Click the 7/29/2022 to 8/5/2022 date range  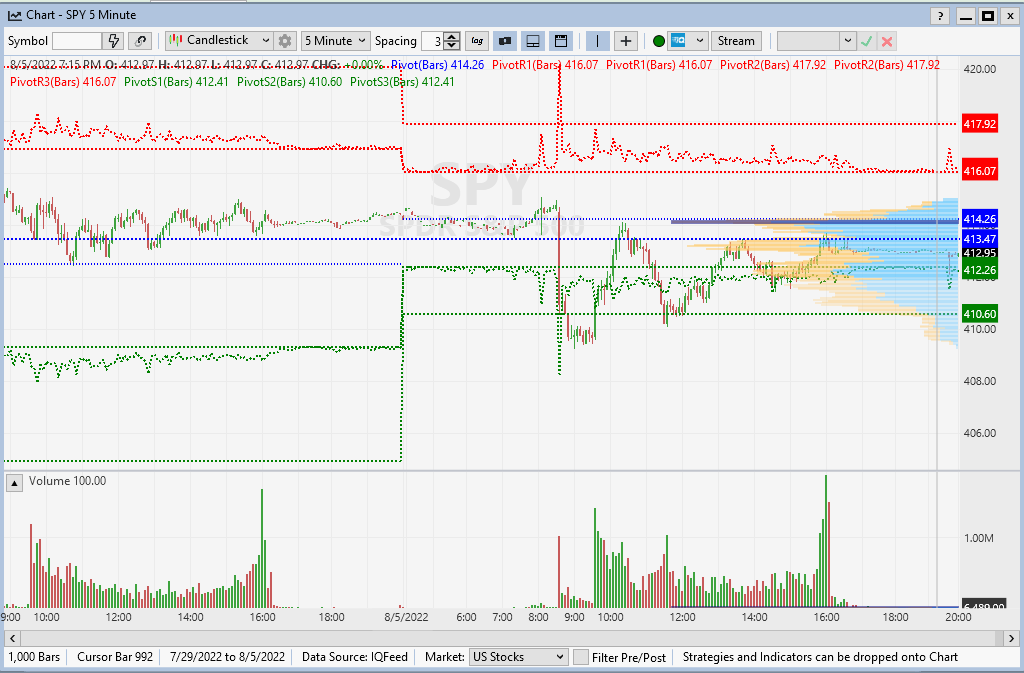227,657
